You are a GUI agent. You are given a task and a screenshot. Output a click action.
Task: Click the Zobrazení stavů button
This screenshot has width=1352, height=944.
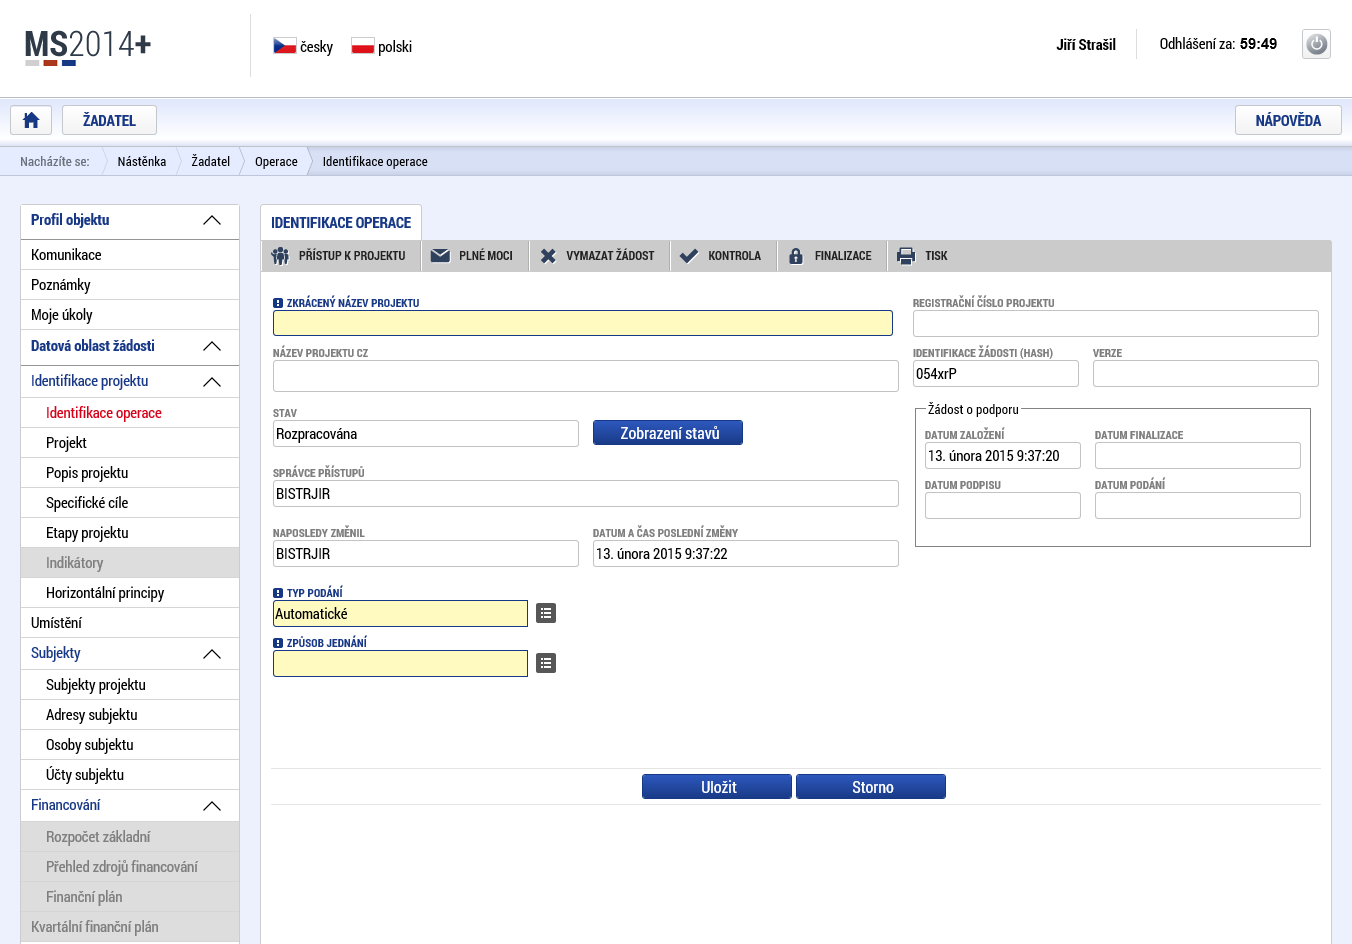668,433
